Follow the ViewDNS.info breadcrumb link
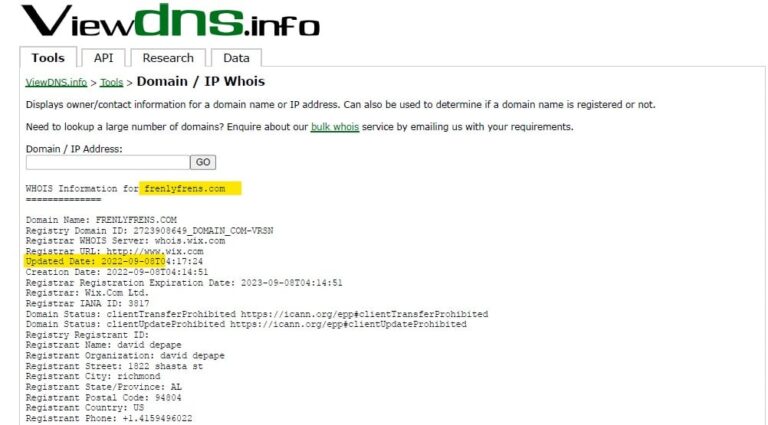Viewport: 768px width, 425px height. (x=56, y=82)
